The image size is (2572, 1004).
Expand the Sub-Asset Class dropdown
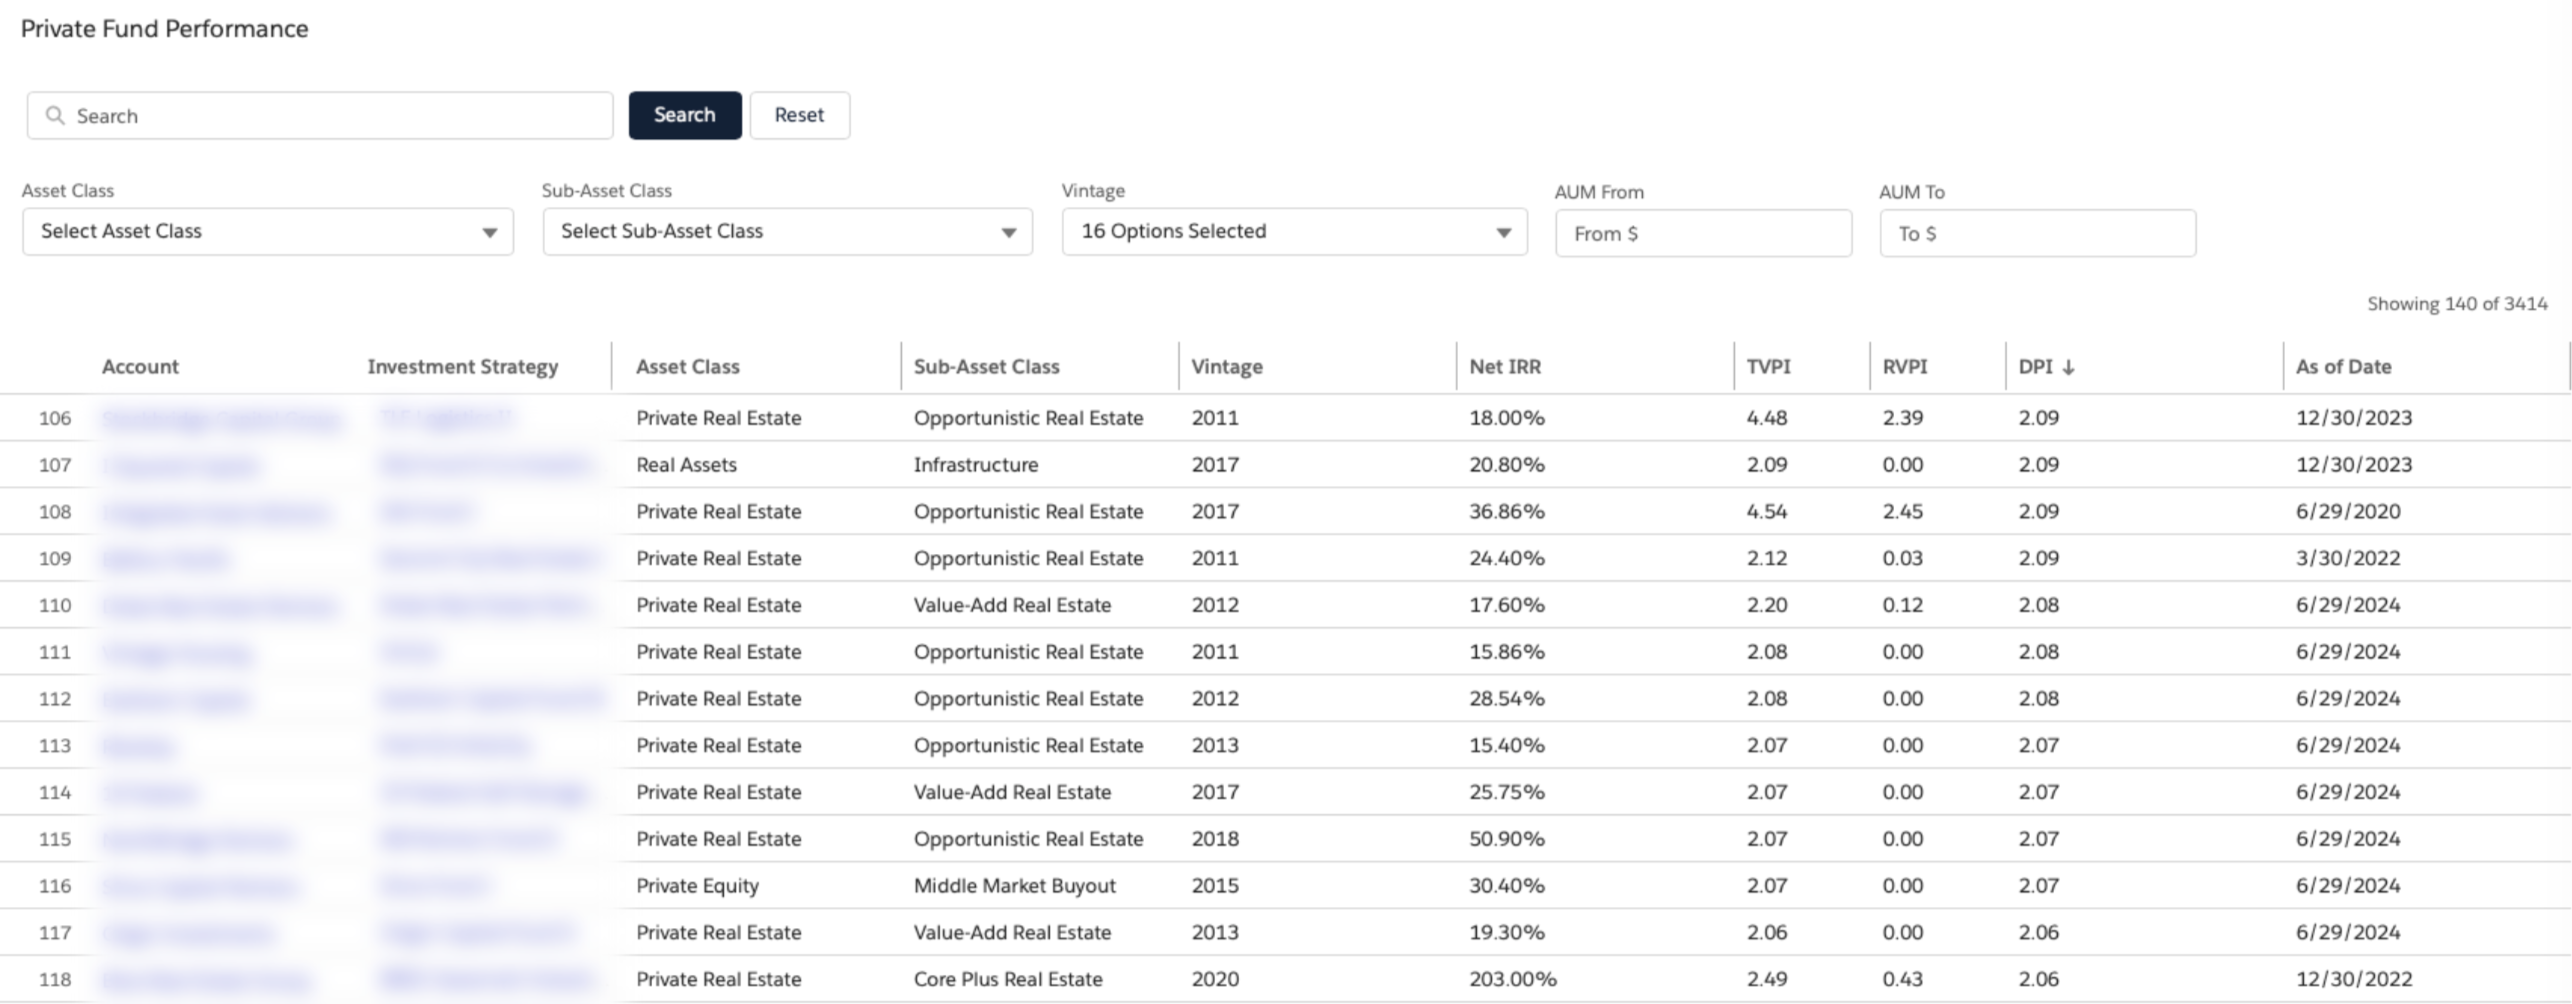(787, 232)
